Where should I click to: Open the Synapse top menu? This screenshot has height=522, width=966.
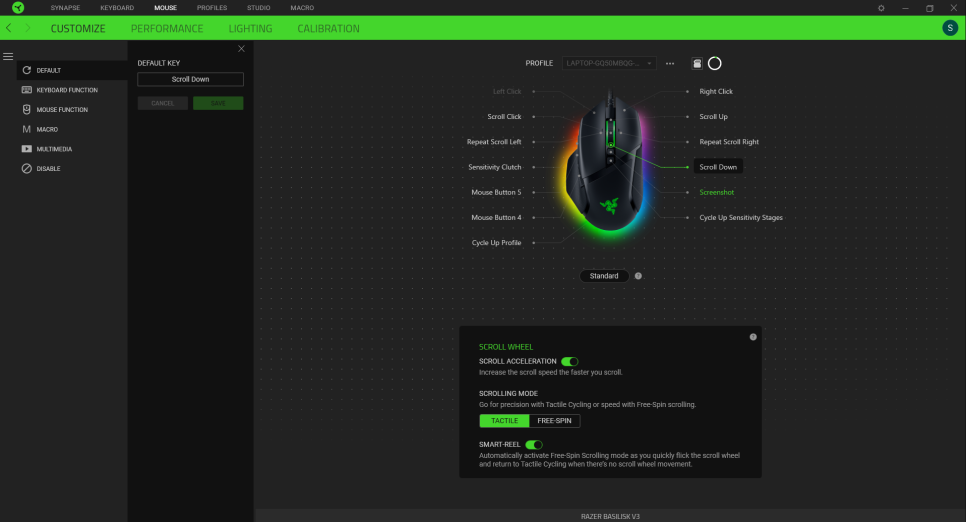pyautogui.click(x=65, y=8)
